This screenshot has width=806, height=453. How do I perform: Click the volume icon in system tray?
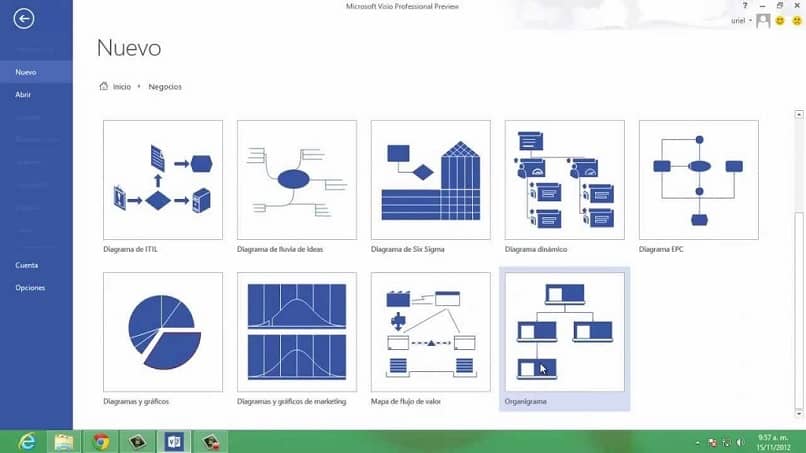coord(741,442)
